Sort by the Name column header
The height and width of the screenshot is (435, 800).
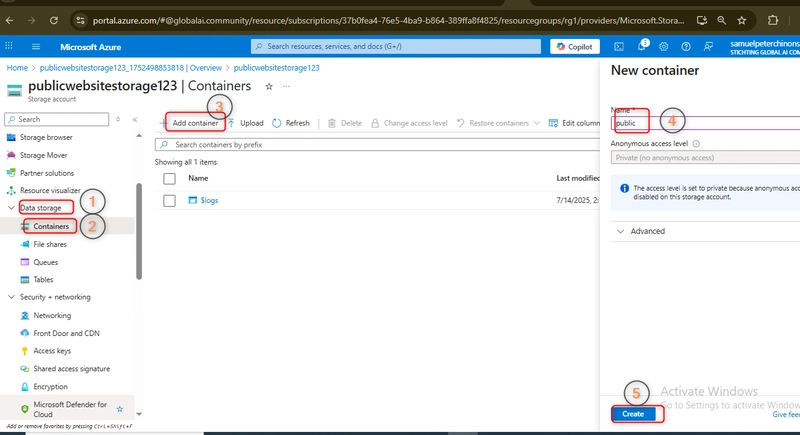198,178
